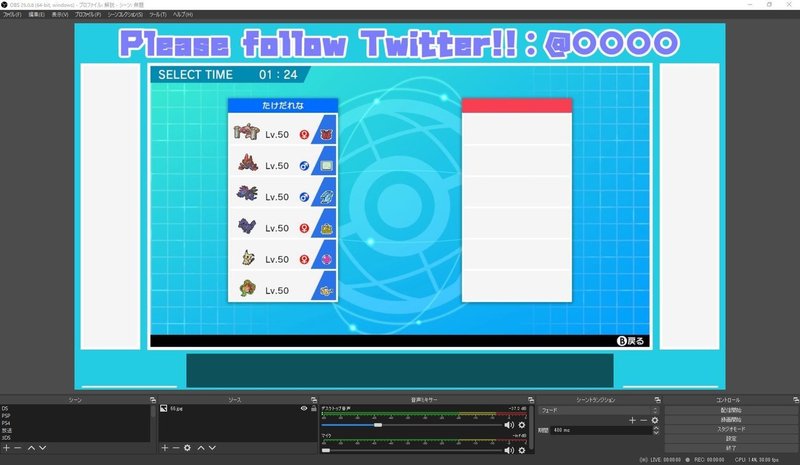The width and height of the screenshot is (800, 465).
Task: Undock the Scene Transitions panel float icon
Action: (x=657, y=400)
